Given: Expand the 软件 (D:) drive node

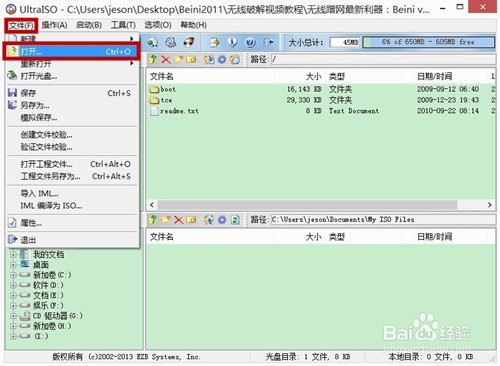Looking at the screenshot, I should pos(13,285).
